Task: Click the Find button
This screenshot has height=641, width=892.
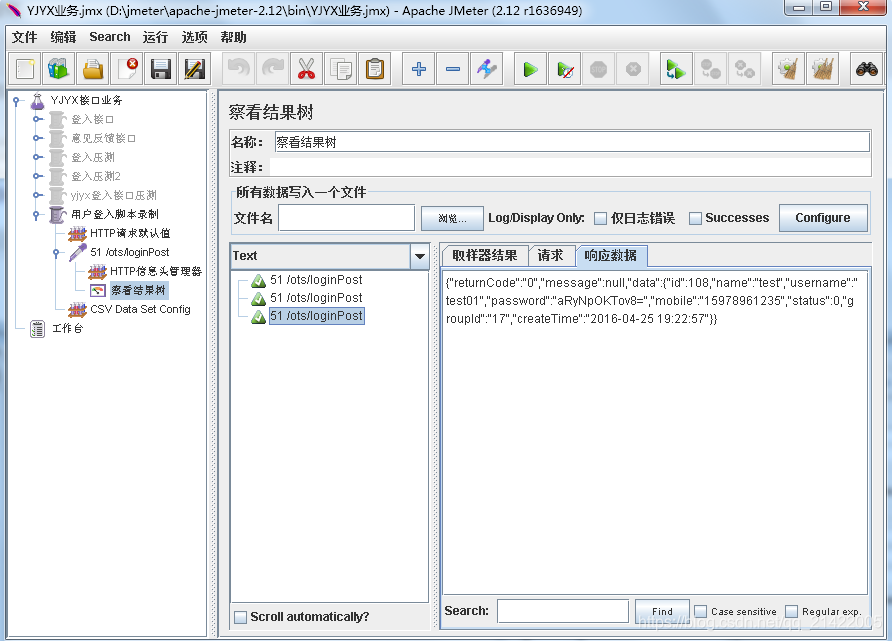Action: (662, 611)
